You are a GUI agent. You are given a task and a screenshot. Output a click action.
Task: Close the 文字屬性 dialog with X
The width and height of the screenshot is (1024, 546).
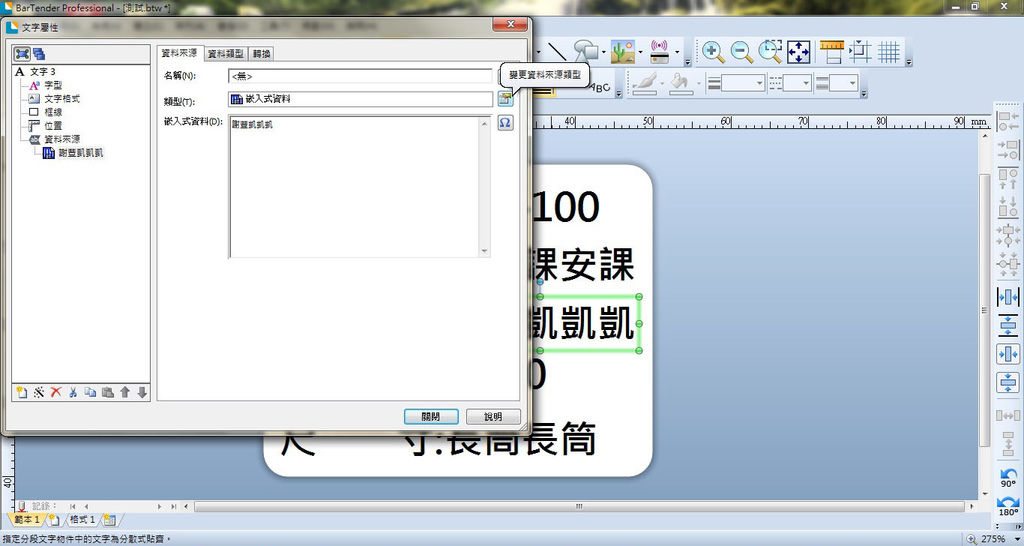510,25
